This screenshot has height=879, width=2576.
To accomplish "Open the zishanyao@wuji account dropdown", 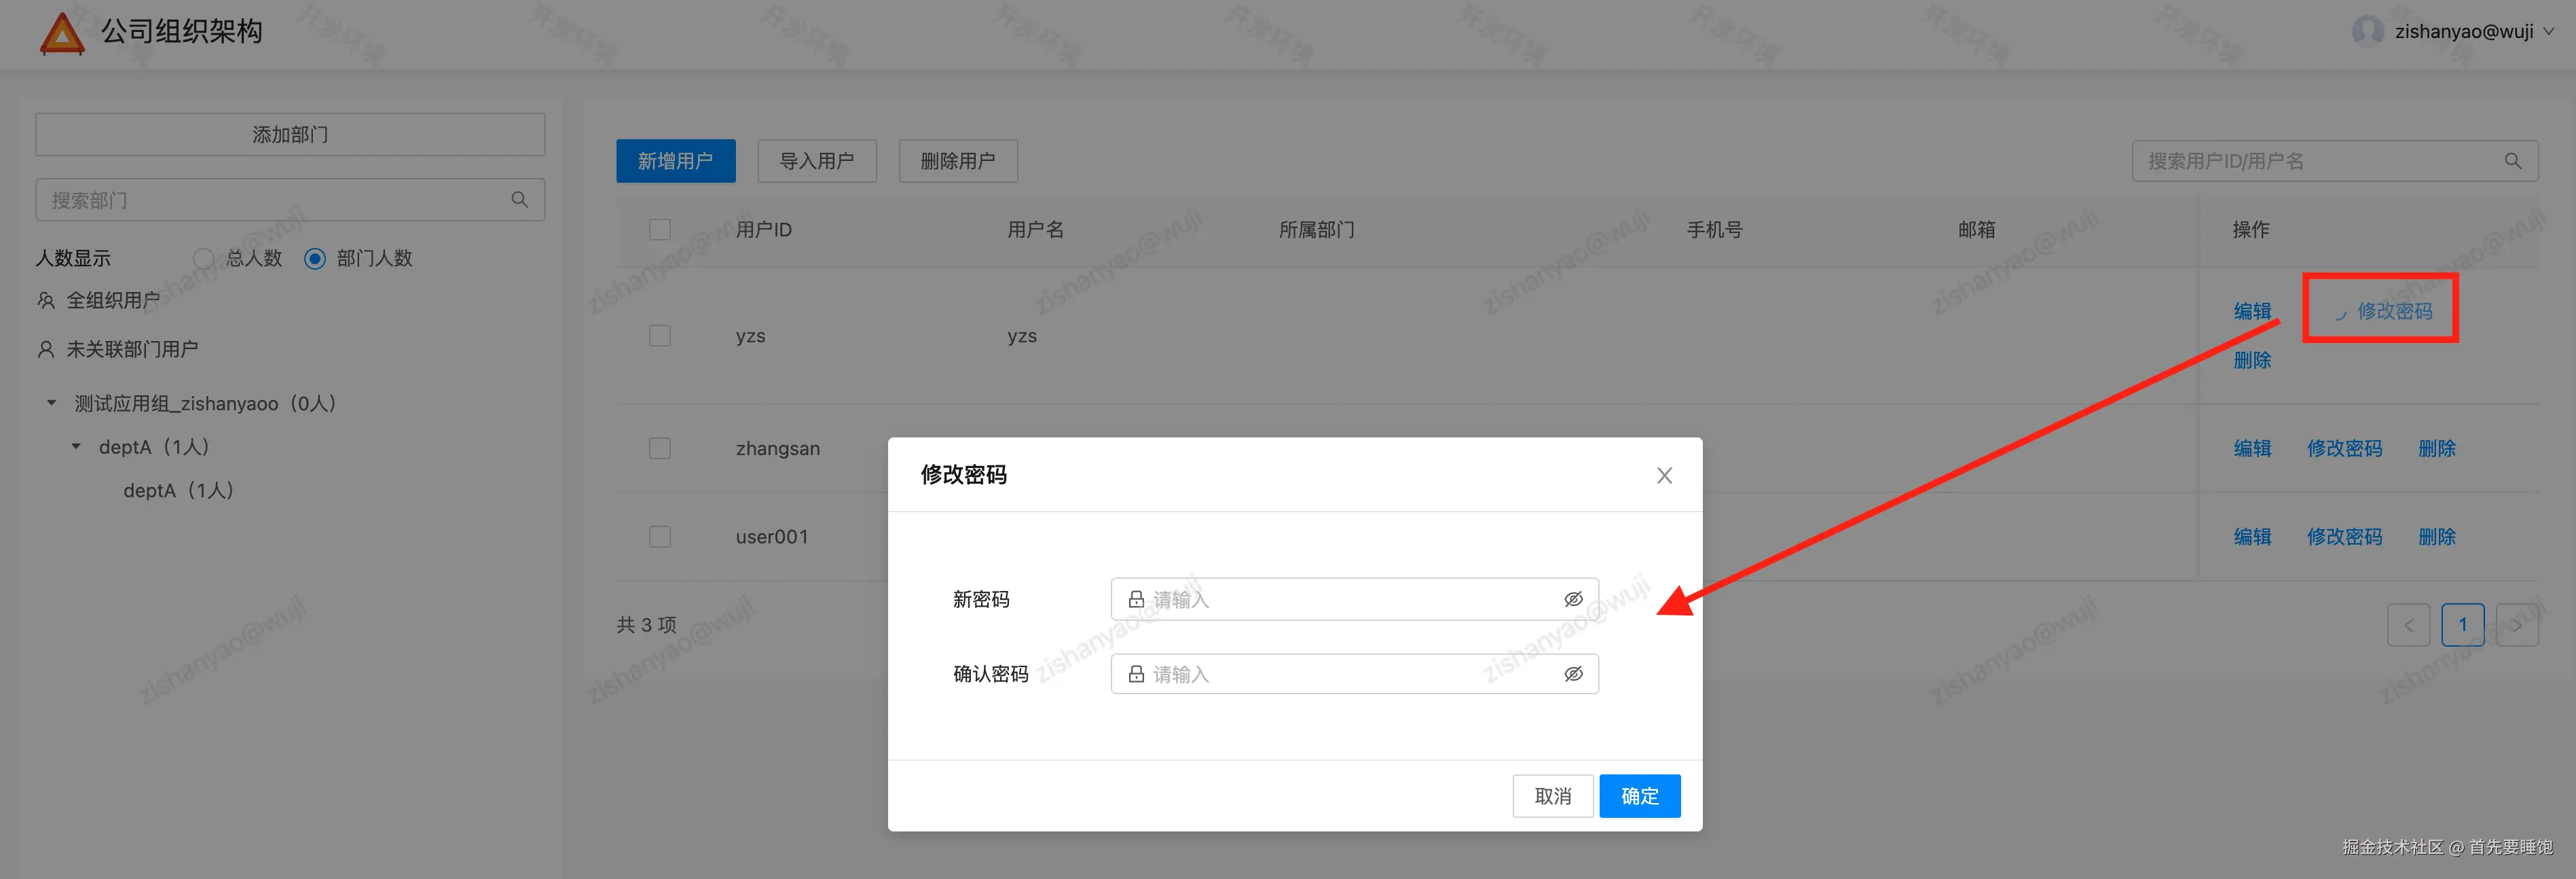I will coord(2464,31).
